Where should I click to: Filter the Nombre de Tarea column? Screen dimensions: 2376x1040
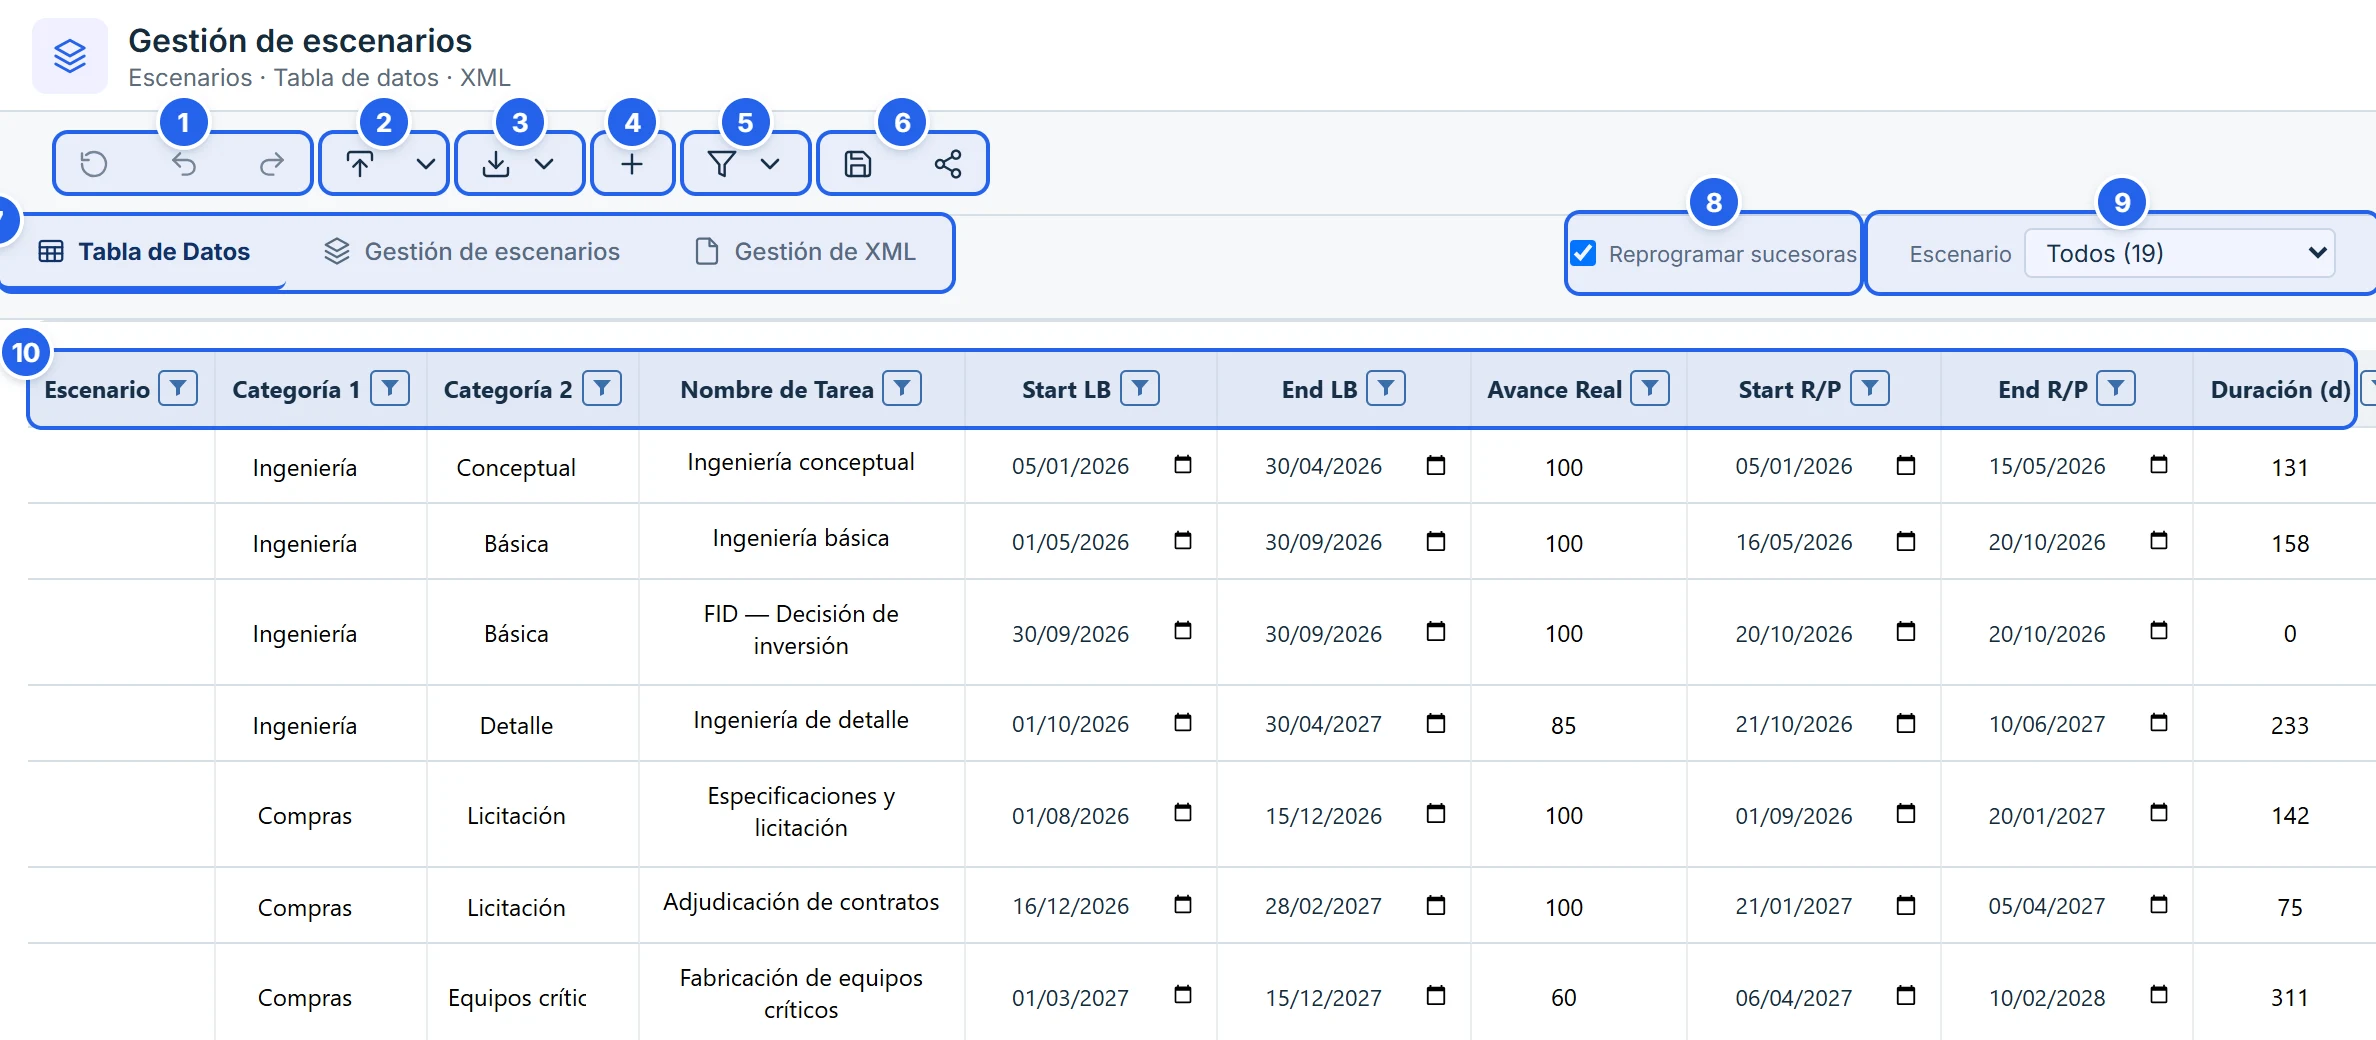point(902,388)
